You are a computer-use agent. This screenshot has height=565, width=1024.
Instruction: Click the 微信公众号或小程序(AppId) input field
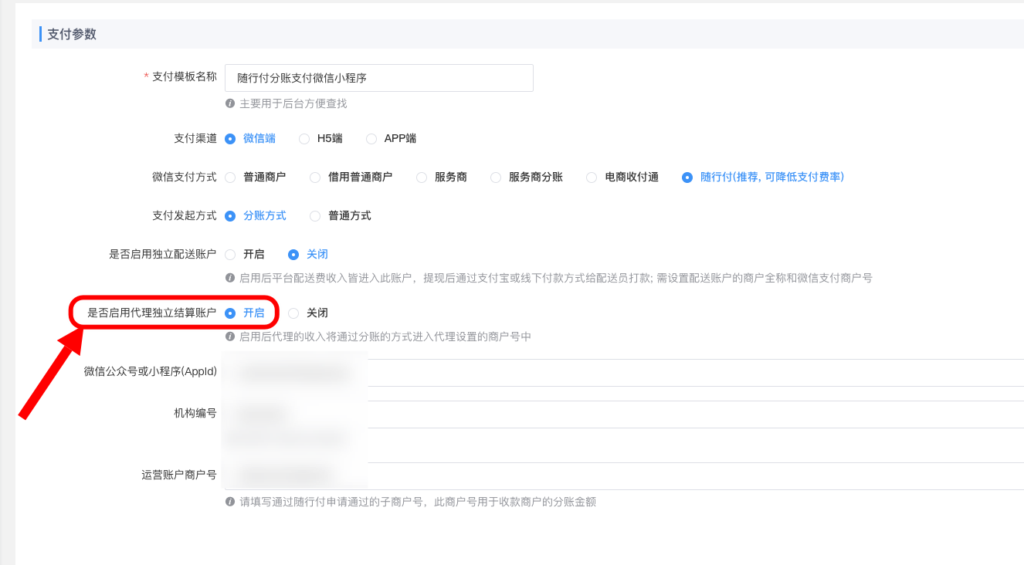point(624,372)
